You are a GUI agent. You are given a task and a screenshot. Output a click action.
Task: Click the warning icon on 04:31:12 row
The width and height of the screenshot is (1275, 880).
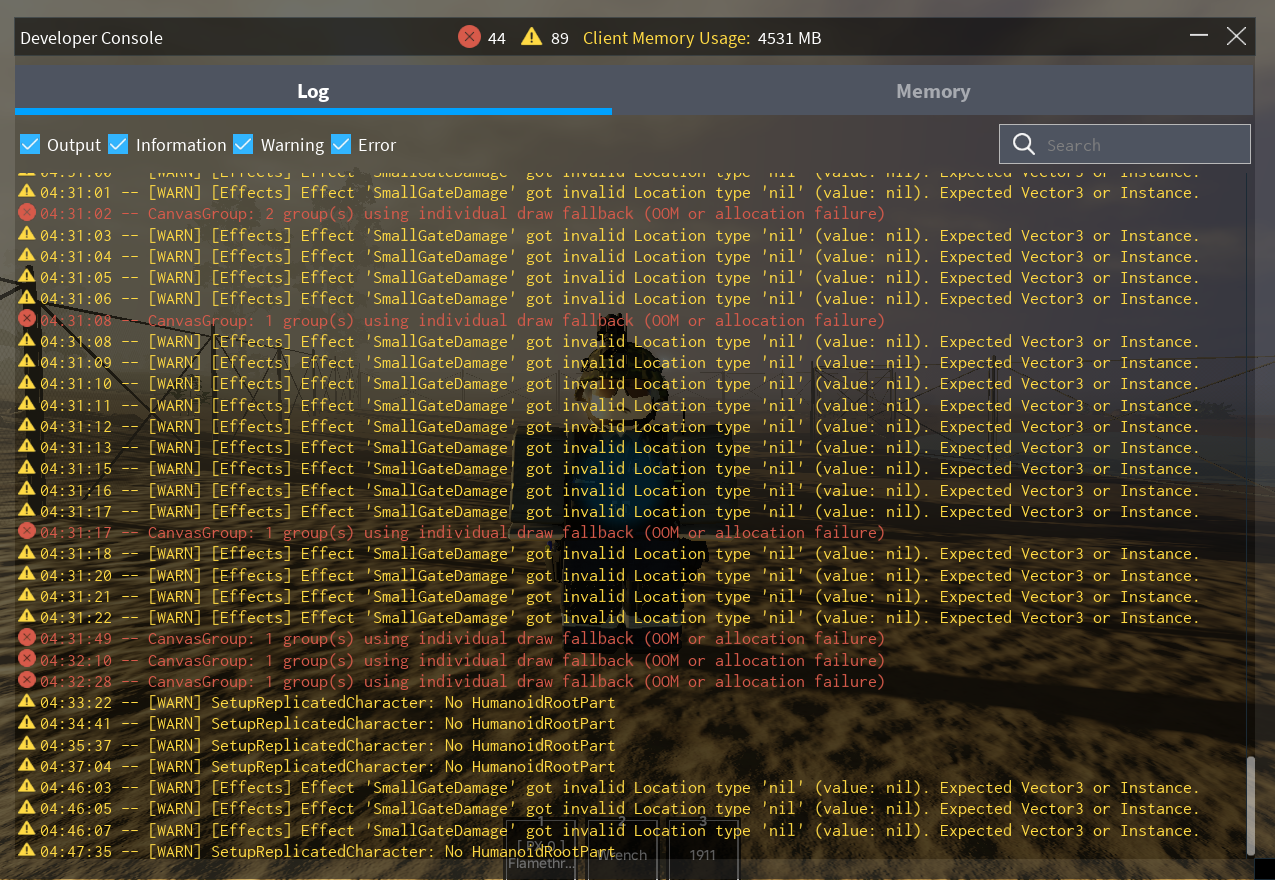point(27,425)
